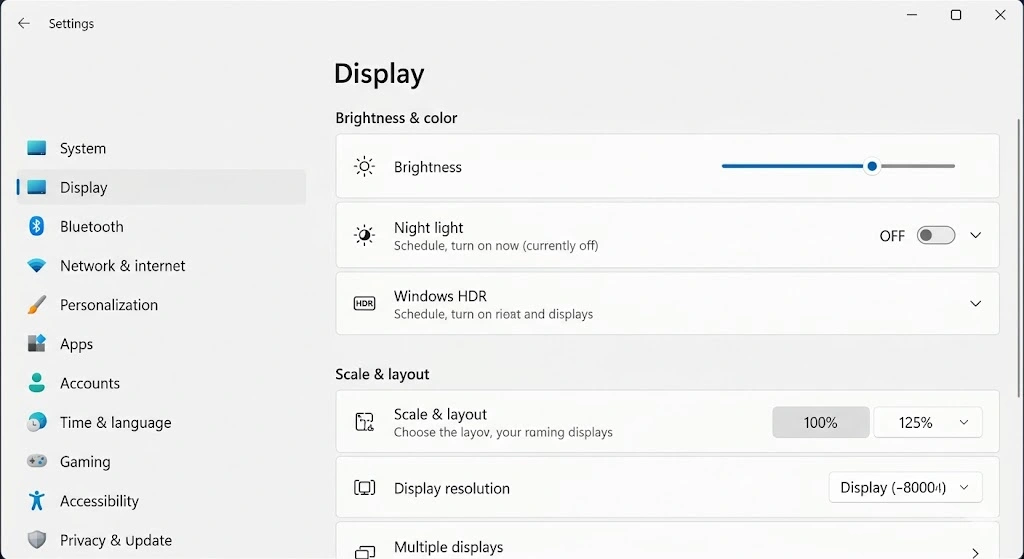
Task: Open the Display resolution dropdown
Action: (905, 488)
